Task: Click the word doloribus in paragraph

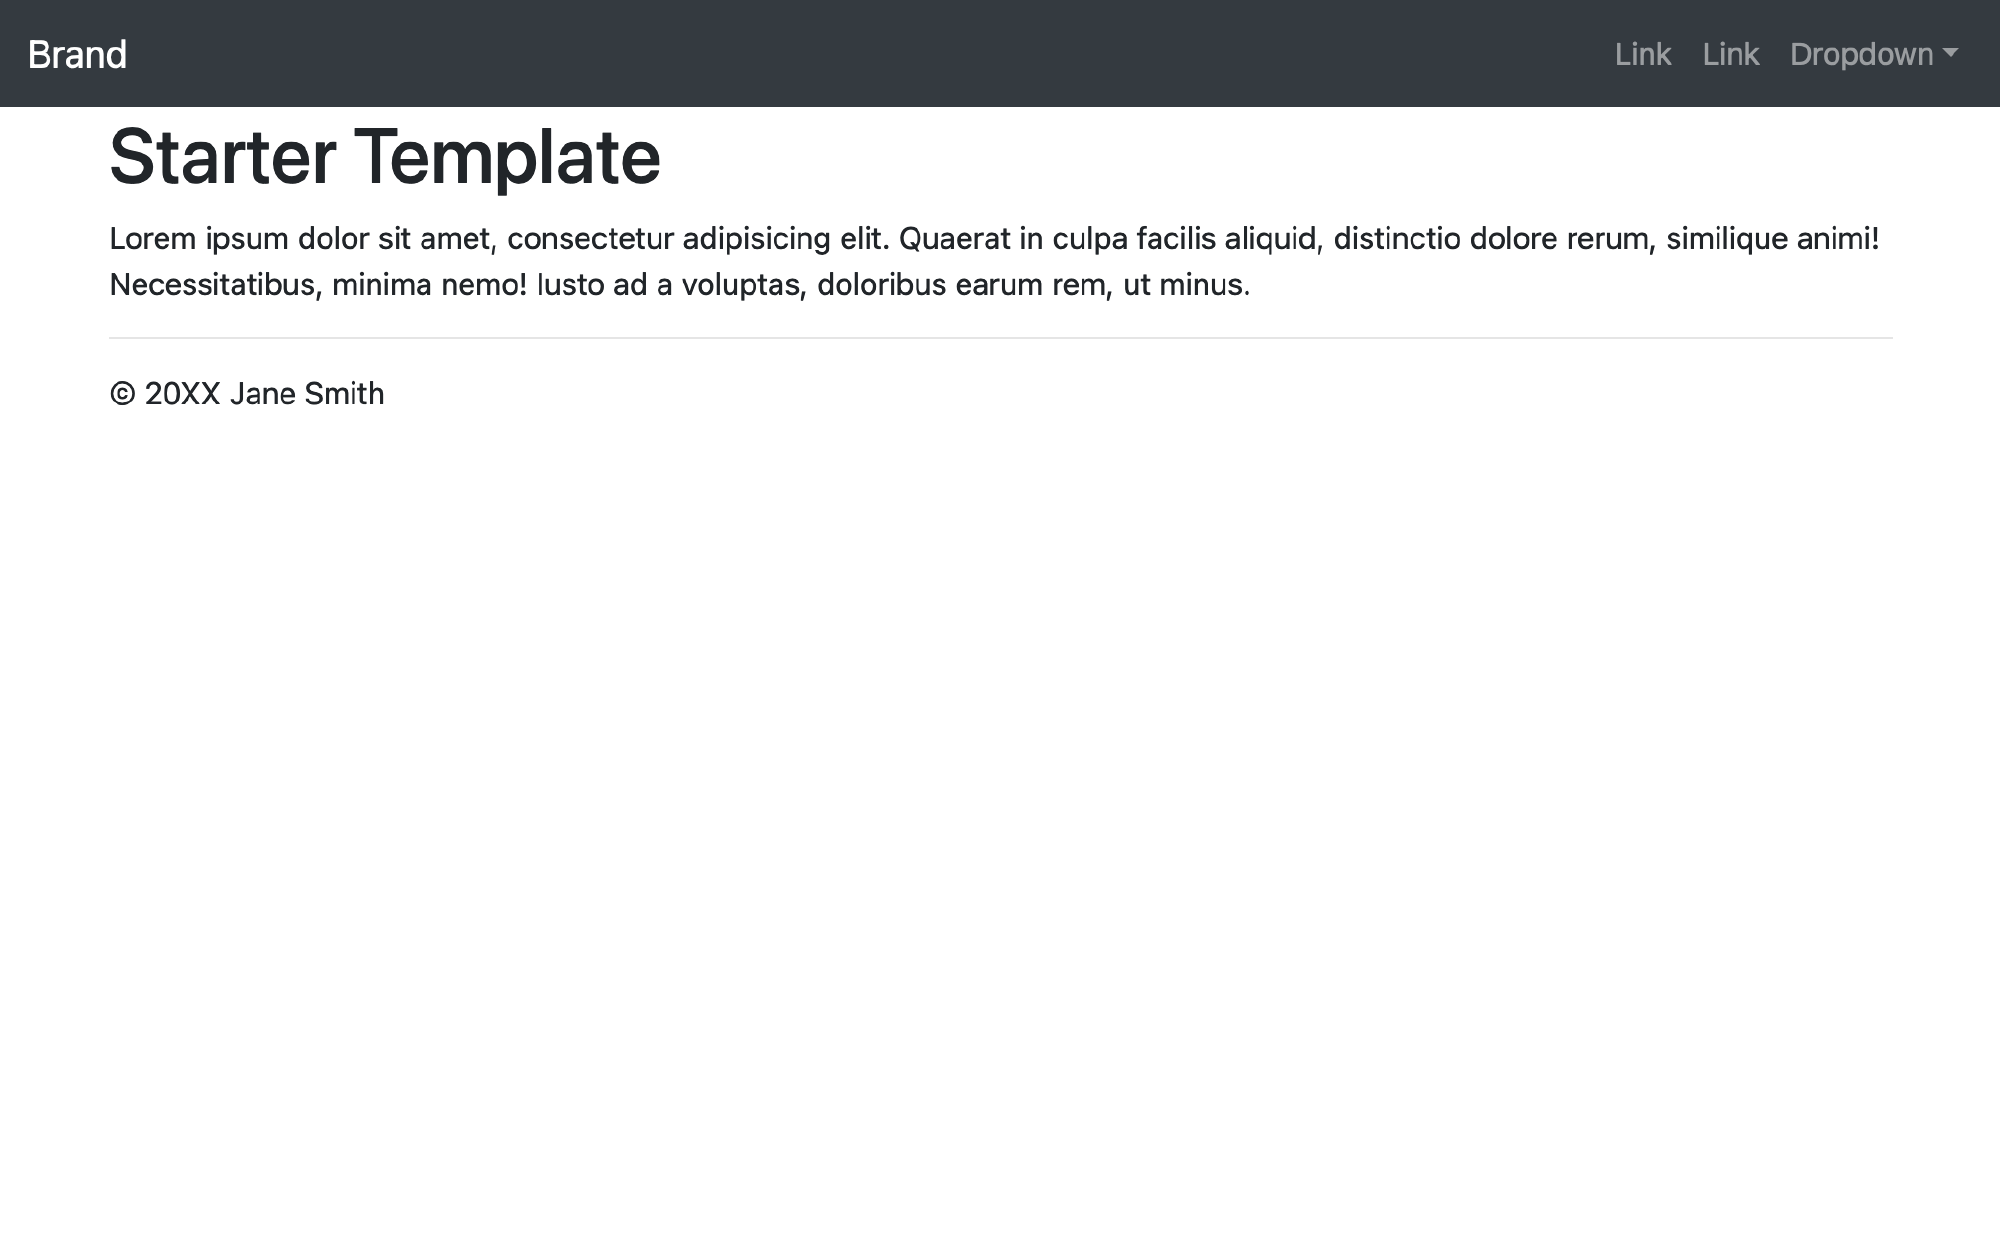Action: (x=881, y=285)
